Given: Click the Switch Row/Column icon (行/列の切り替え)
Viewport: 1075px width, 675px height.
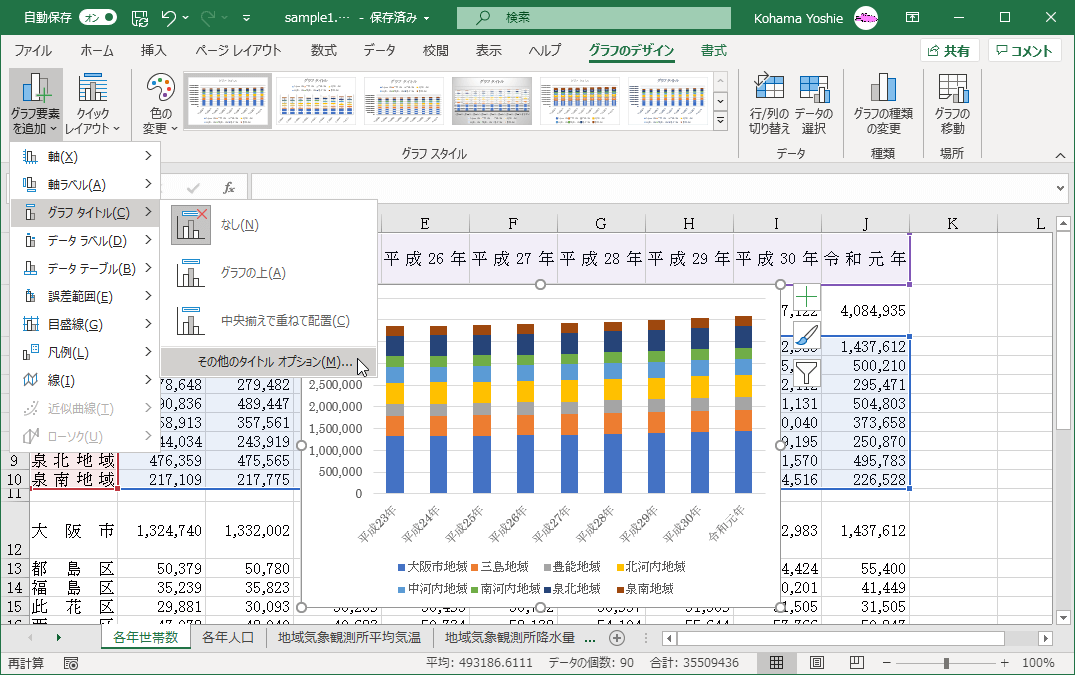Looking at the screenshot, I should (770, 103).
